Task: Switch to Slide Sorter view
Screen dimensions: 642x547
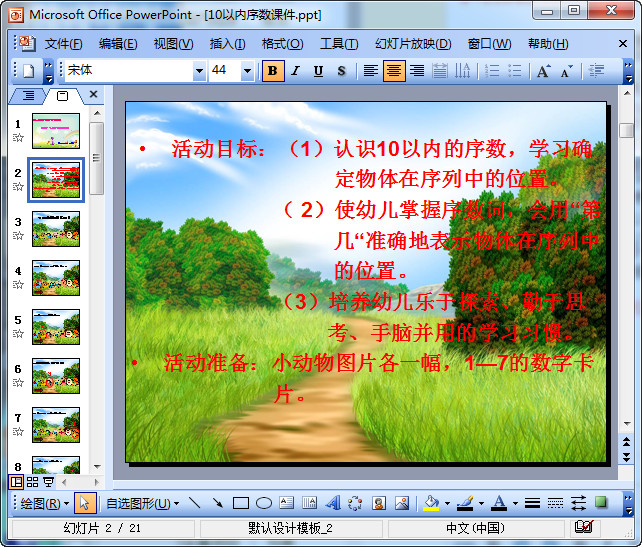Action: (x=32, y=482)
